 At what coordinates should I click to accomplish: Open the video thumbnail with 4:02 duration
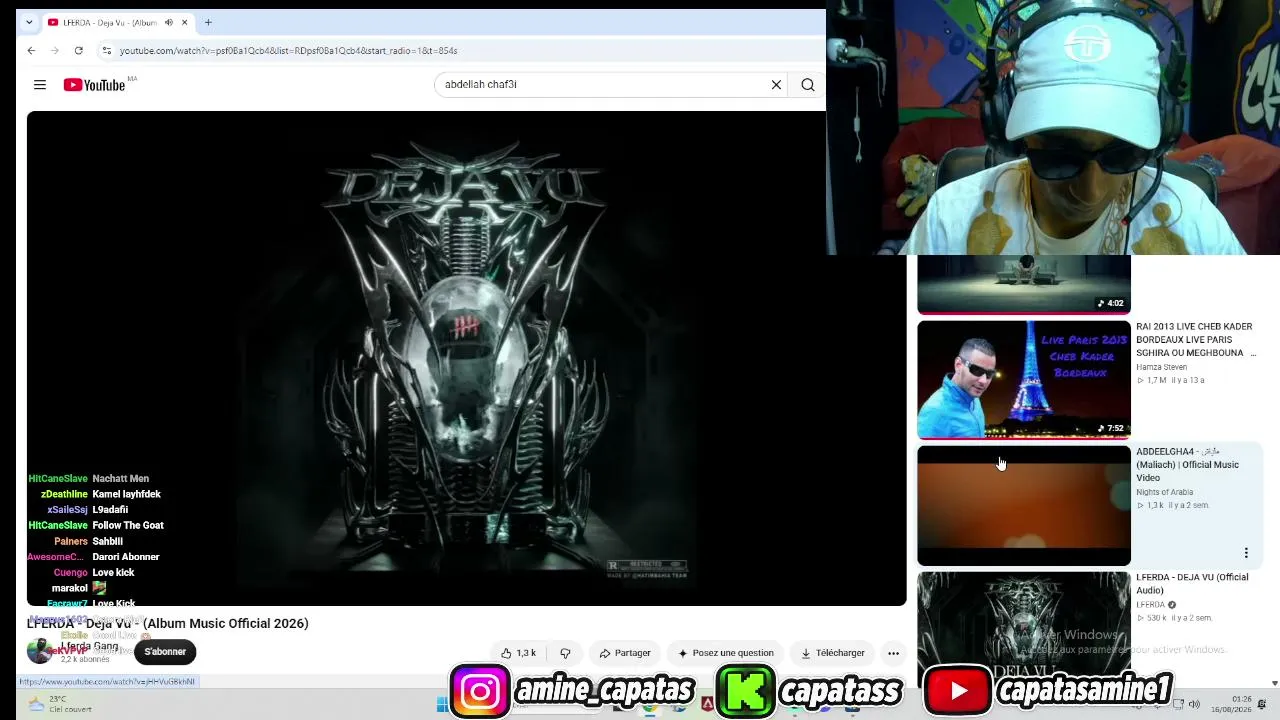[x=1024, y=285]
